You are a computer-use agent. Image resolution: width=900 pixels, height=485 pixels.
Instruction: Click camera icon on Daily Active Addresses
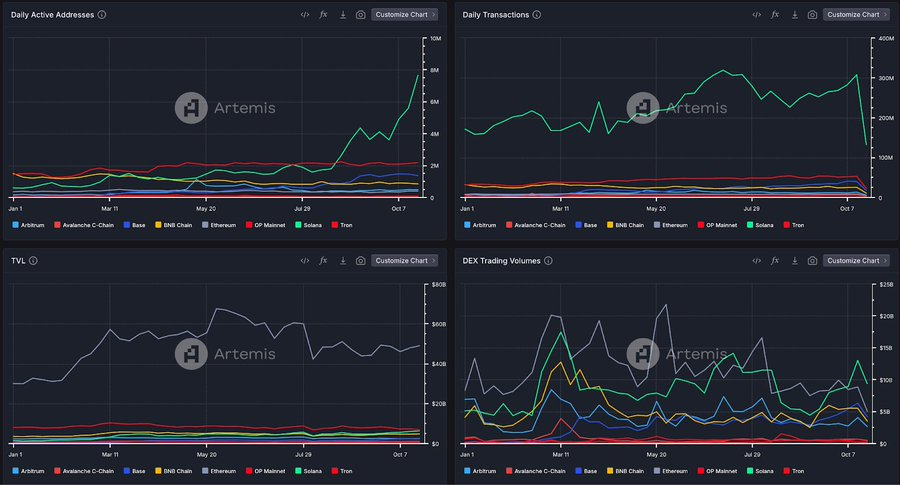[360, 15]
